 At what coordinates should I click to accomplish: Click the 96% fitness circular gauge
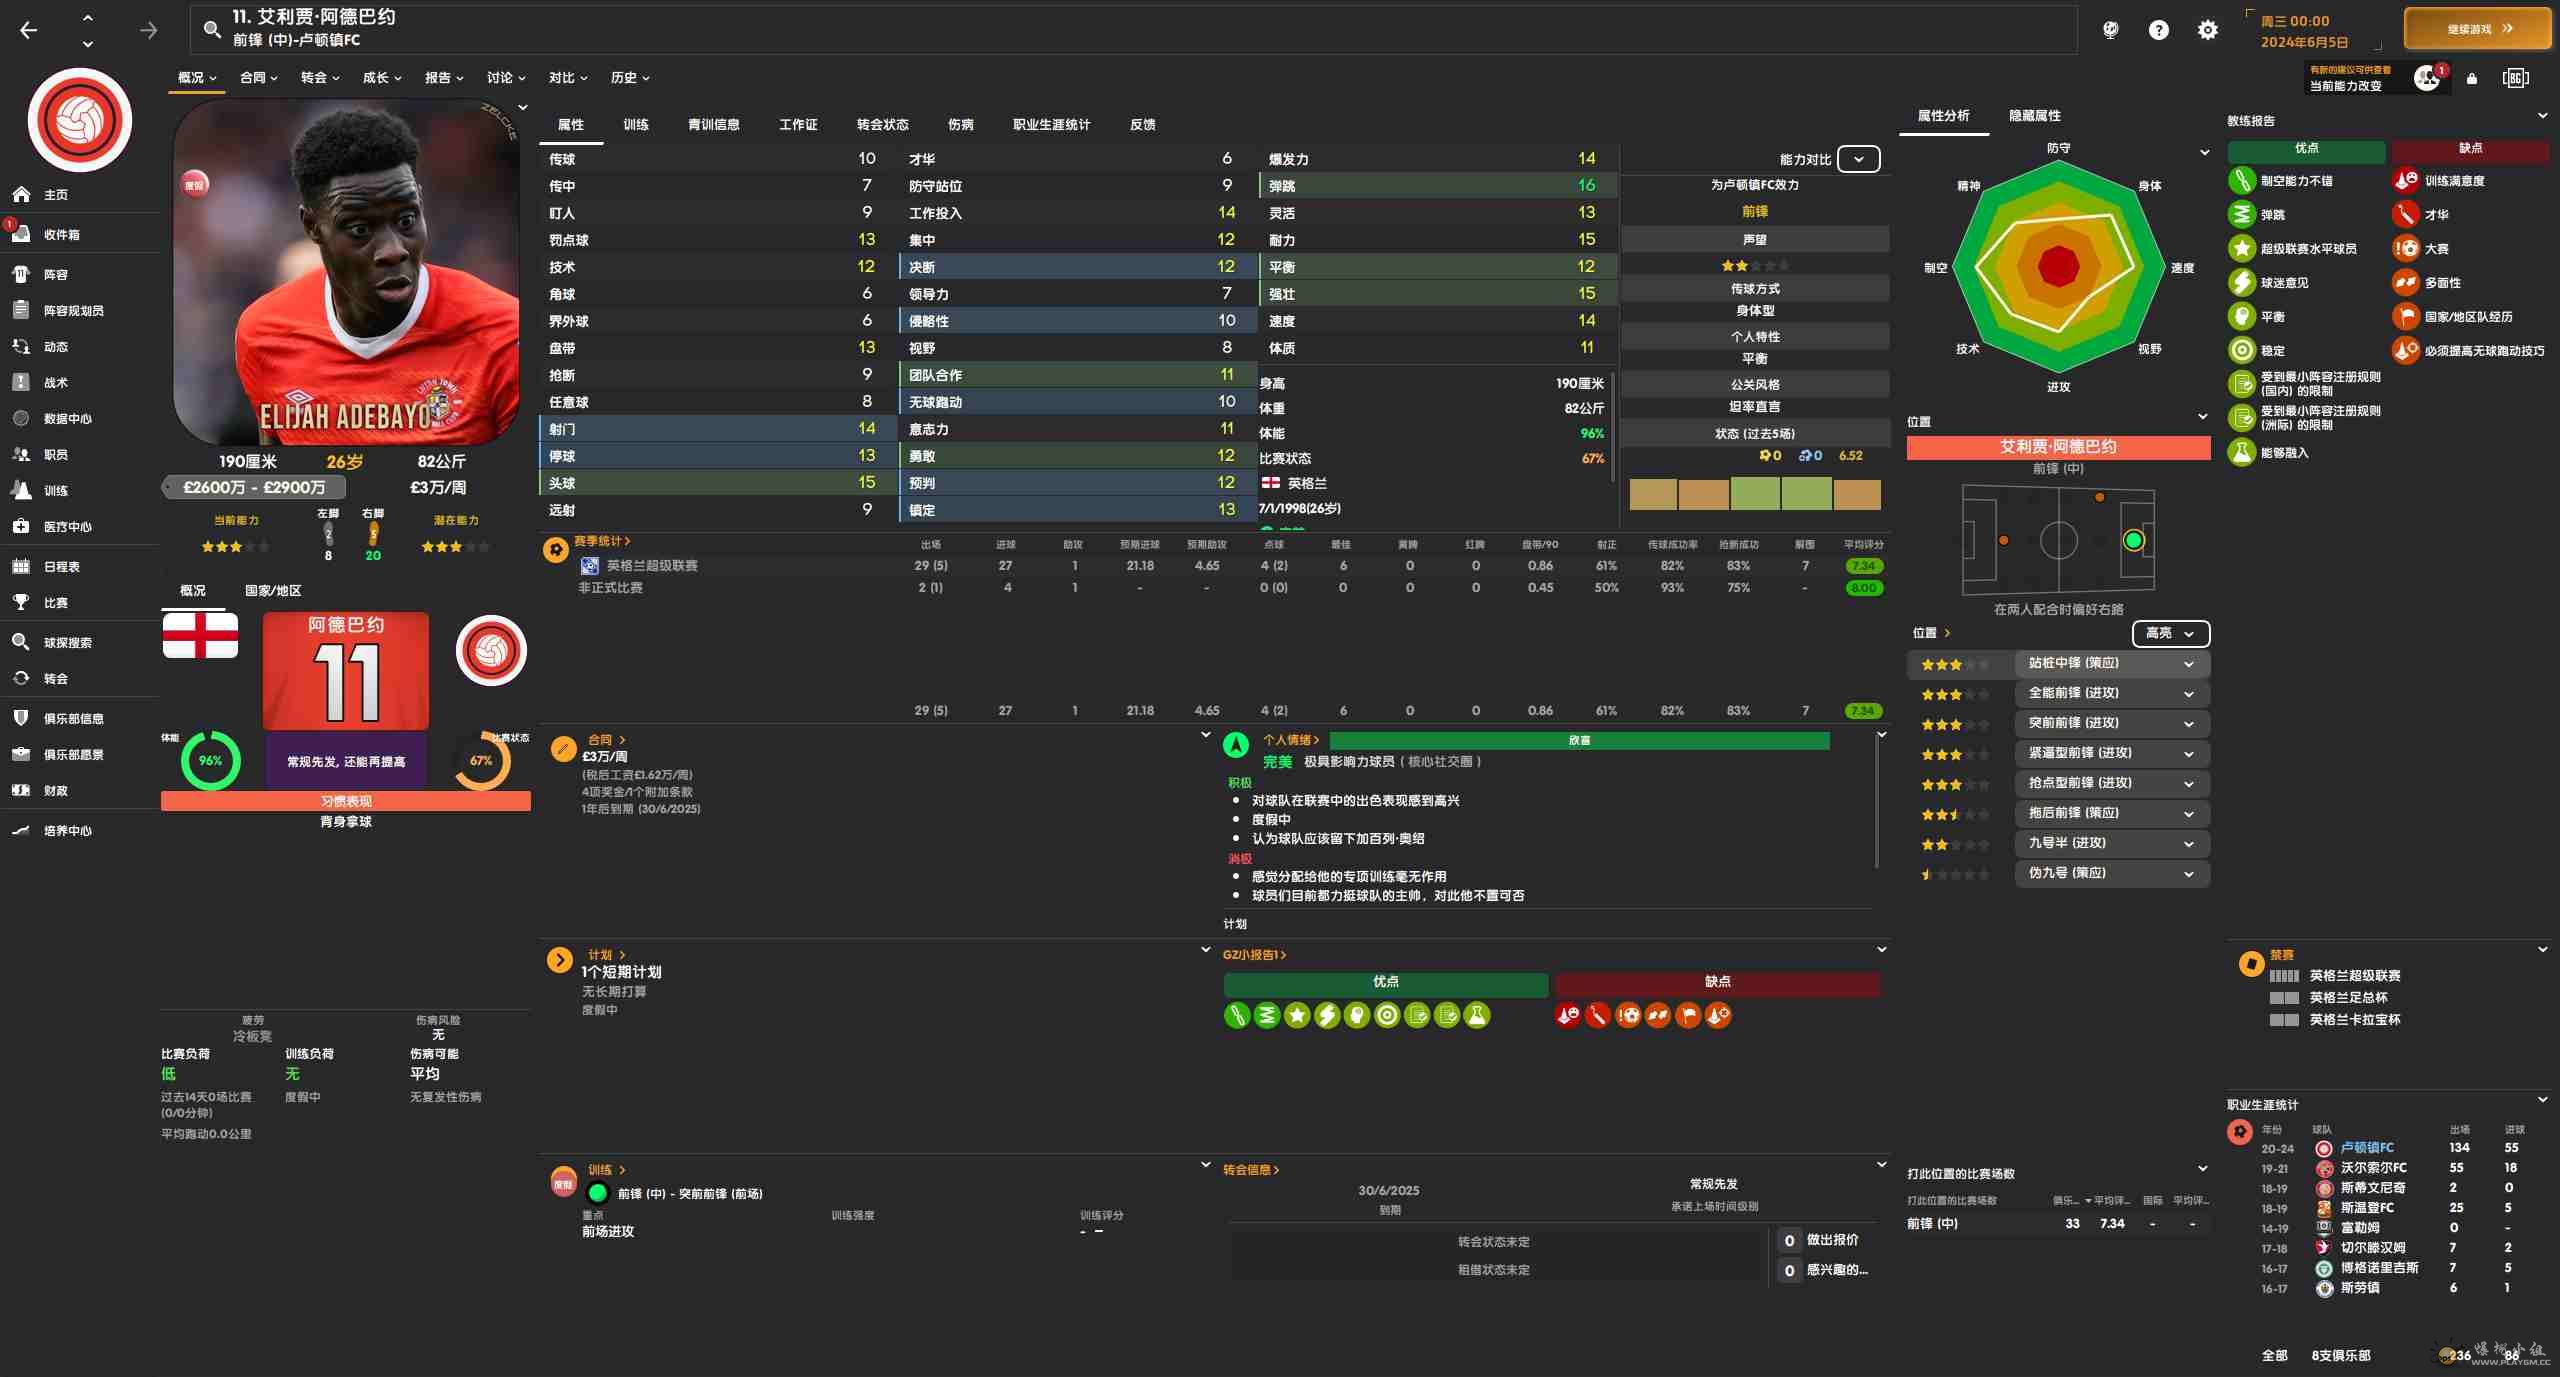[210, 761]
